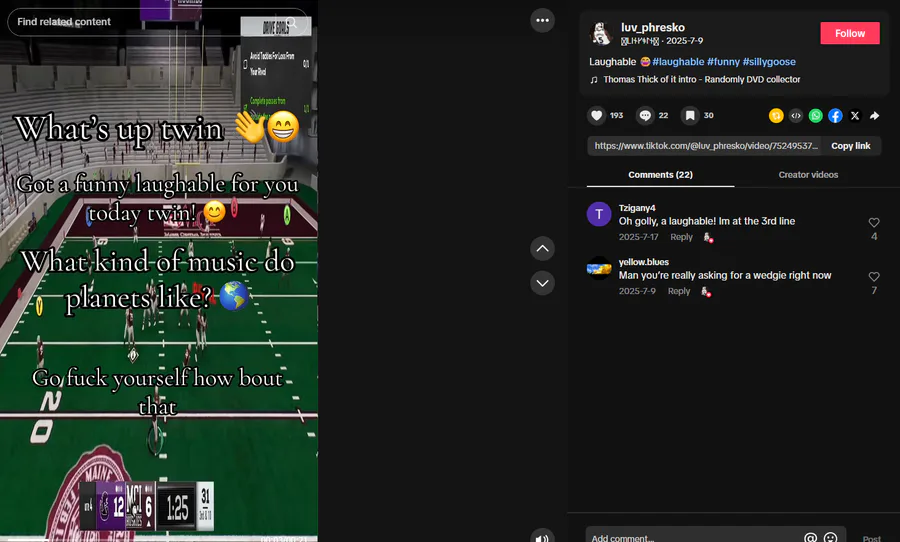Share the video to Facebook
This screenshot has height=542, width=900.
point(835,115)
